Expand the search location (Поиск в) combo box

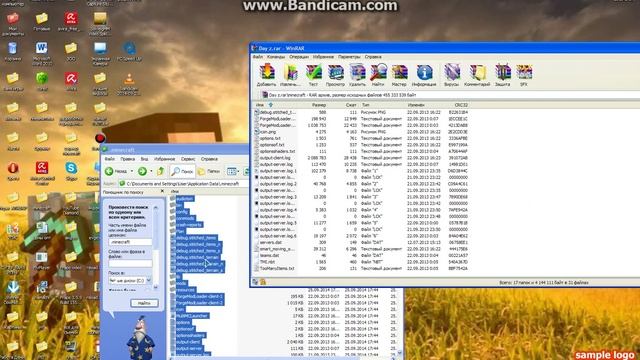(149, 280)
